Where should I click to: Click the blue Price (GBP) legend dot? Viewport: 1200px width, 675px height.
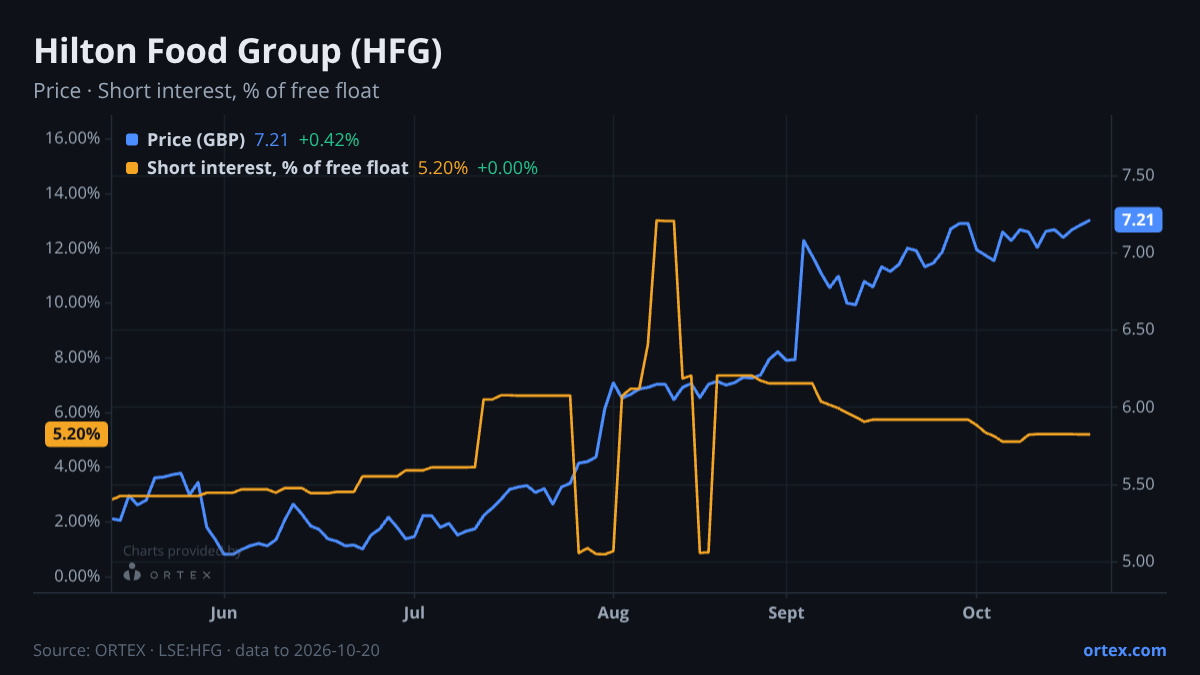133,140
